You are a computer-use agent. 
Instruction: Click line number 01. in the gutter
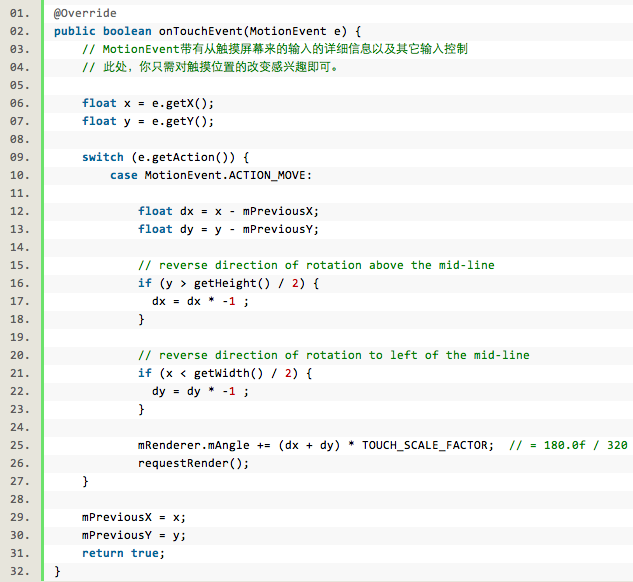[20, 13]
